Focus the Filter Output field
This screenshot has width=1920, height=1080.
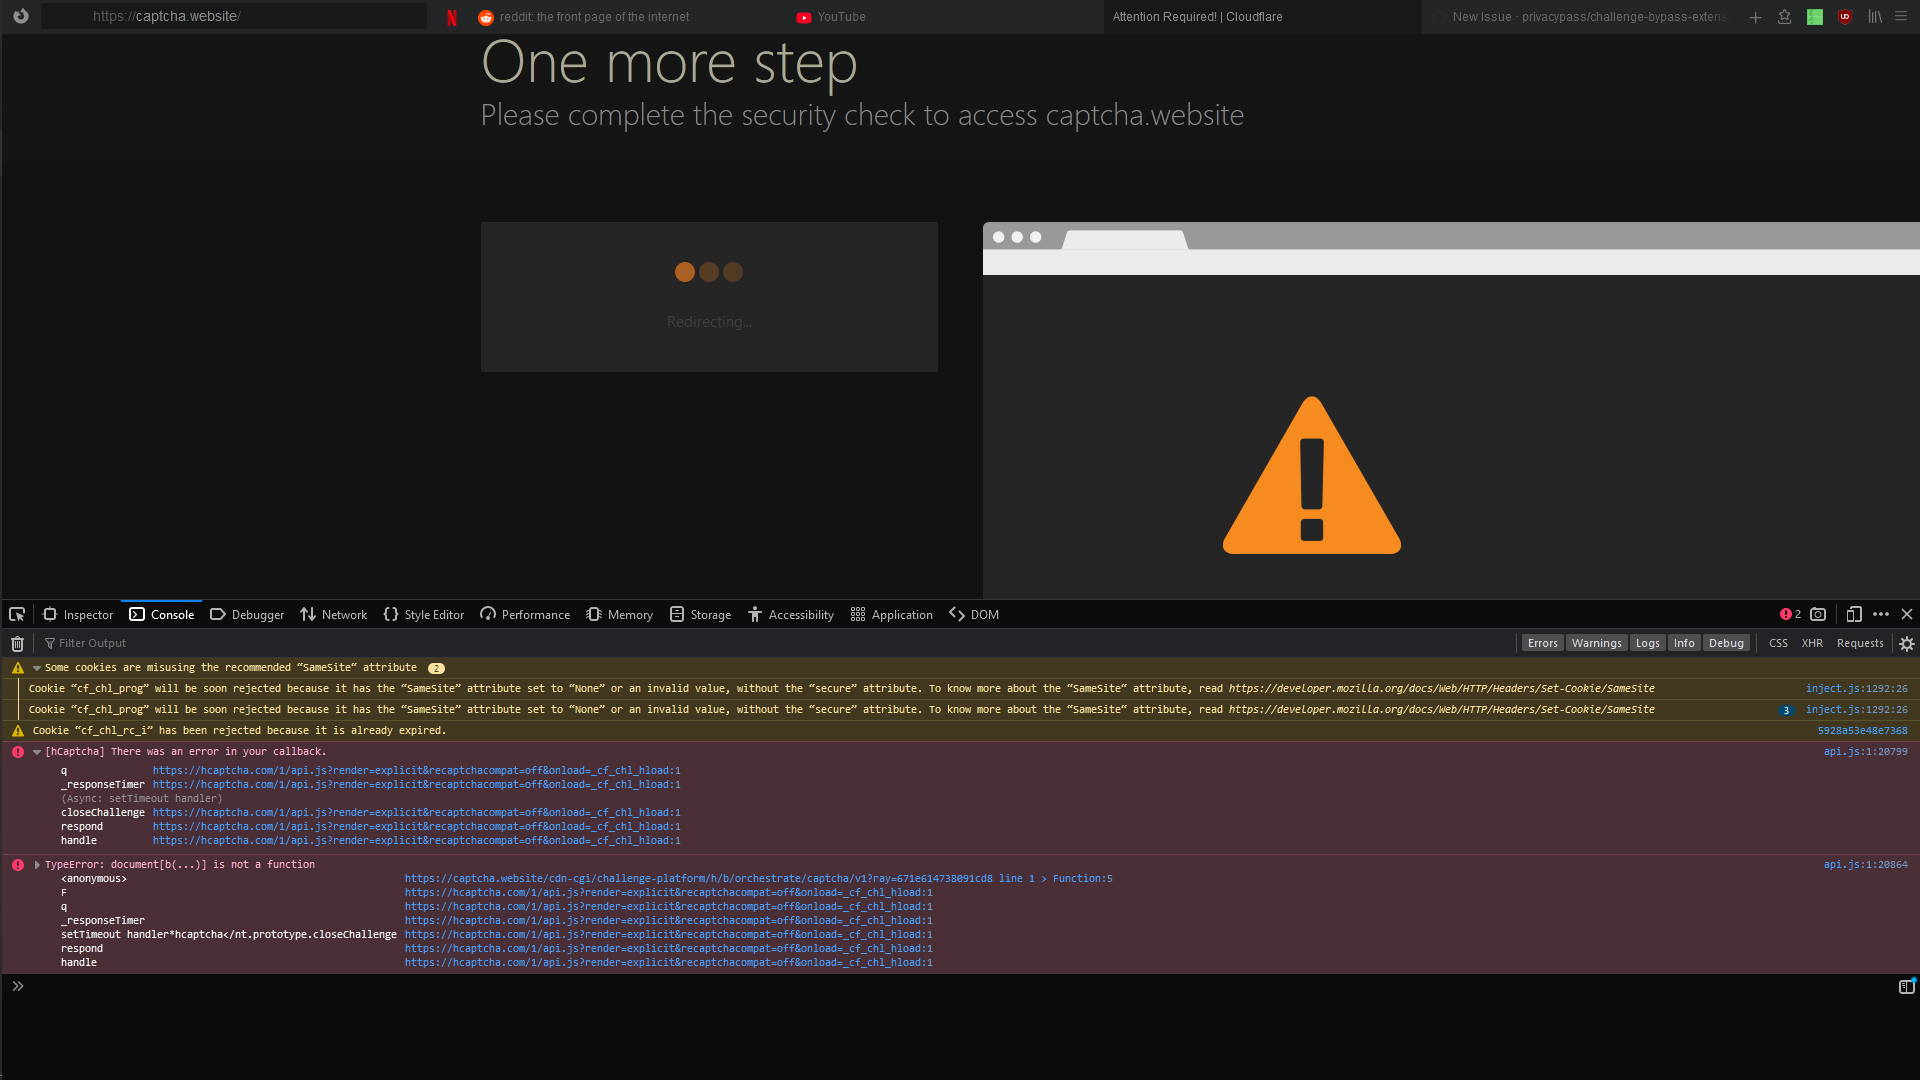pos(780,643)
